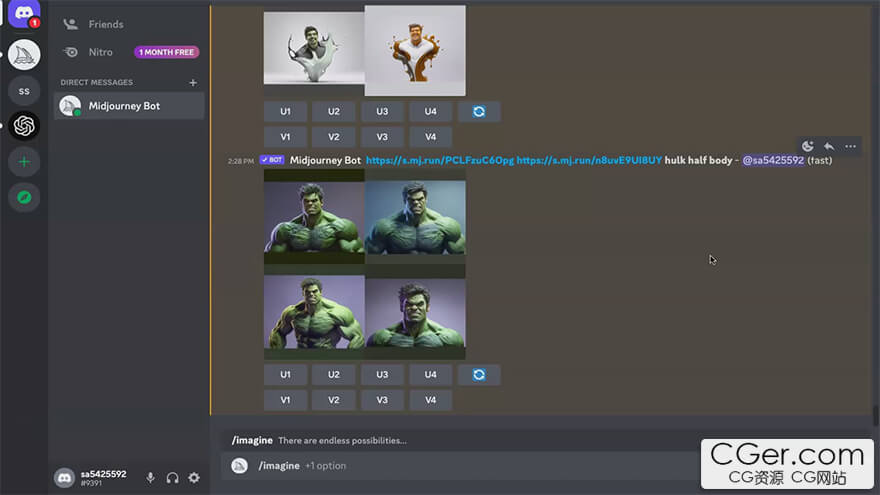Make hulk variations with lower V1

[285, 400]
